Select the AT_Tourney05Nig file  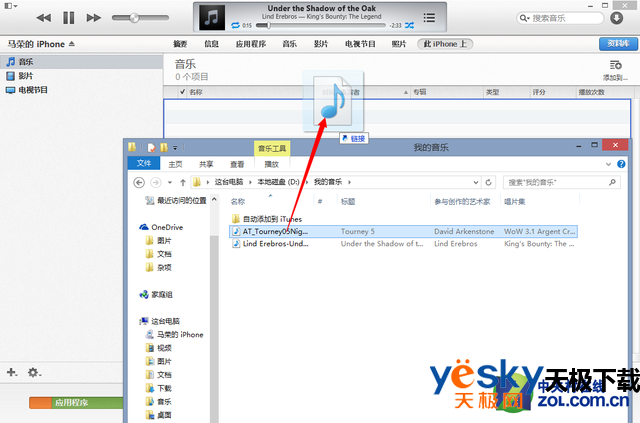click(x=403, y=232)
